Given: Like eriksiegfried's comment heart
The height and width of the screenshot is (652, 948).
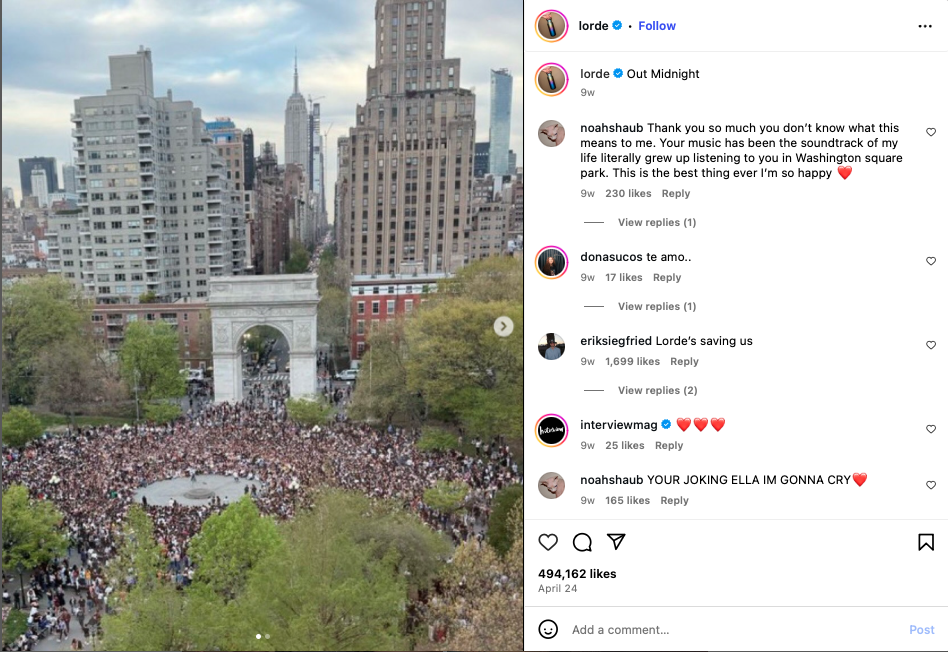Looking at the screenshot, I should click(x=930, y=345).
